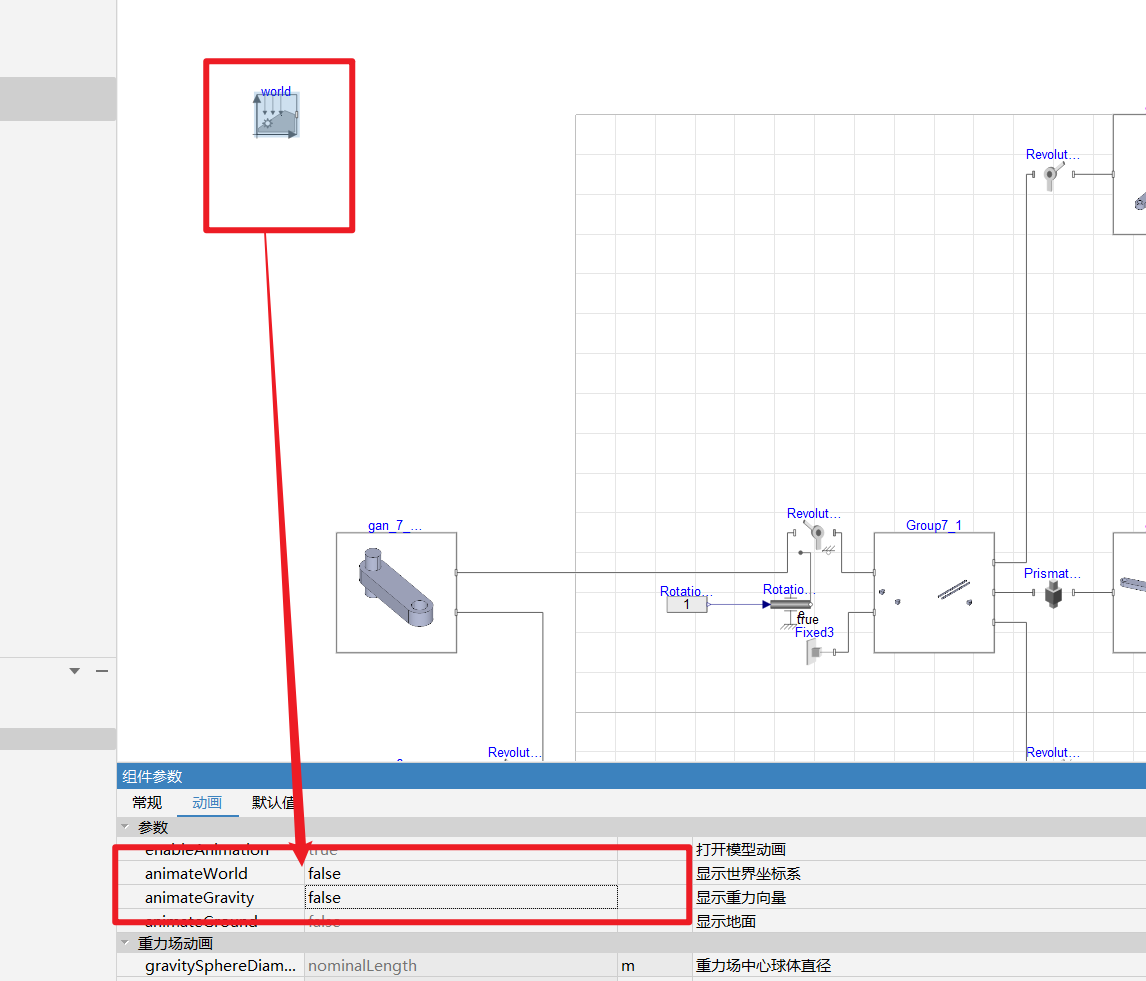
Task: Select the Rotational speed source icon
Action: point(786,605)
